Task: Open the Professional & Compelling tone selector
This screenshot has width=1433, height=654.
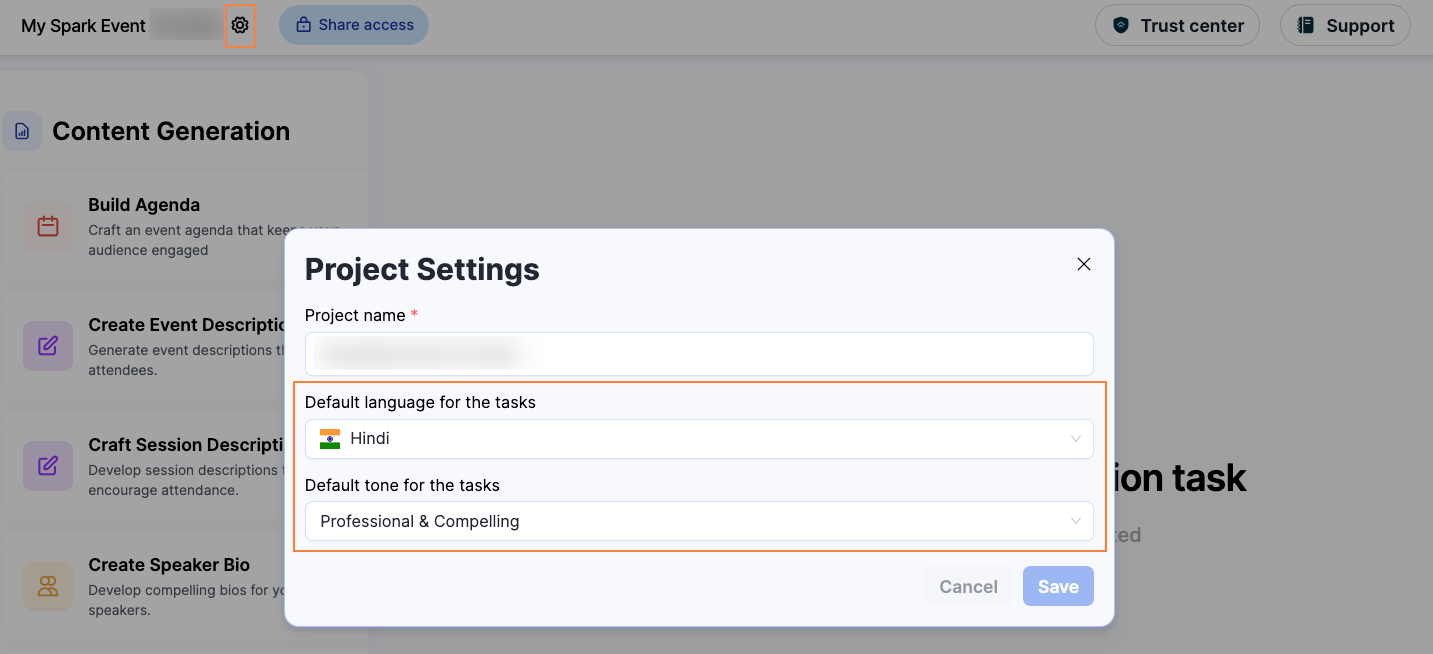Action: 698,521
